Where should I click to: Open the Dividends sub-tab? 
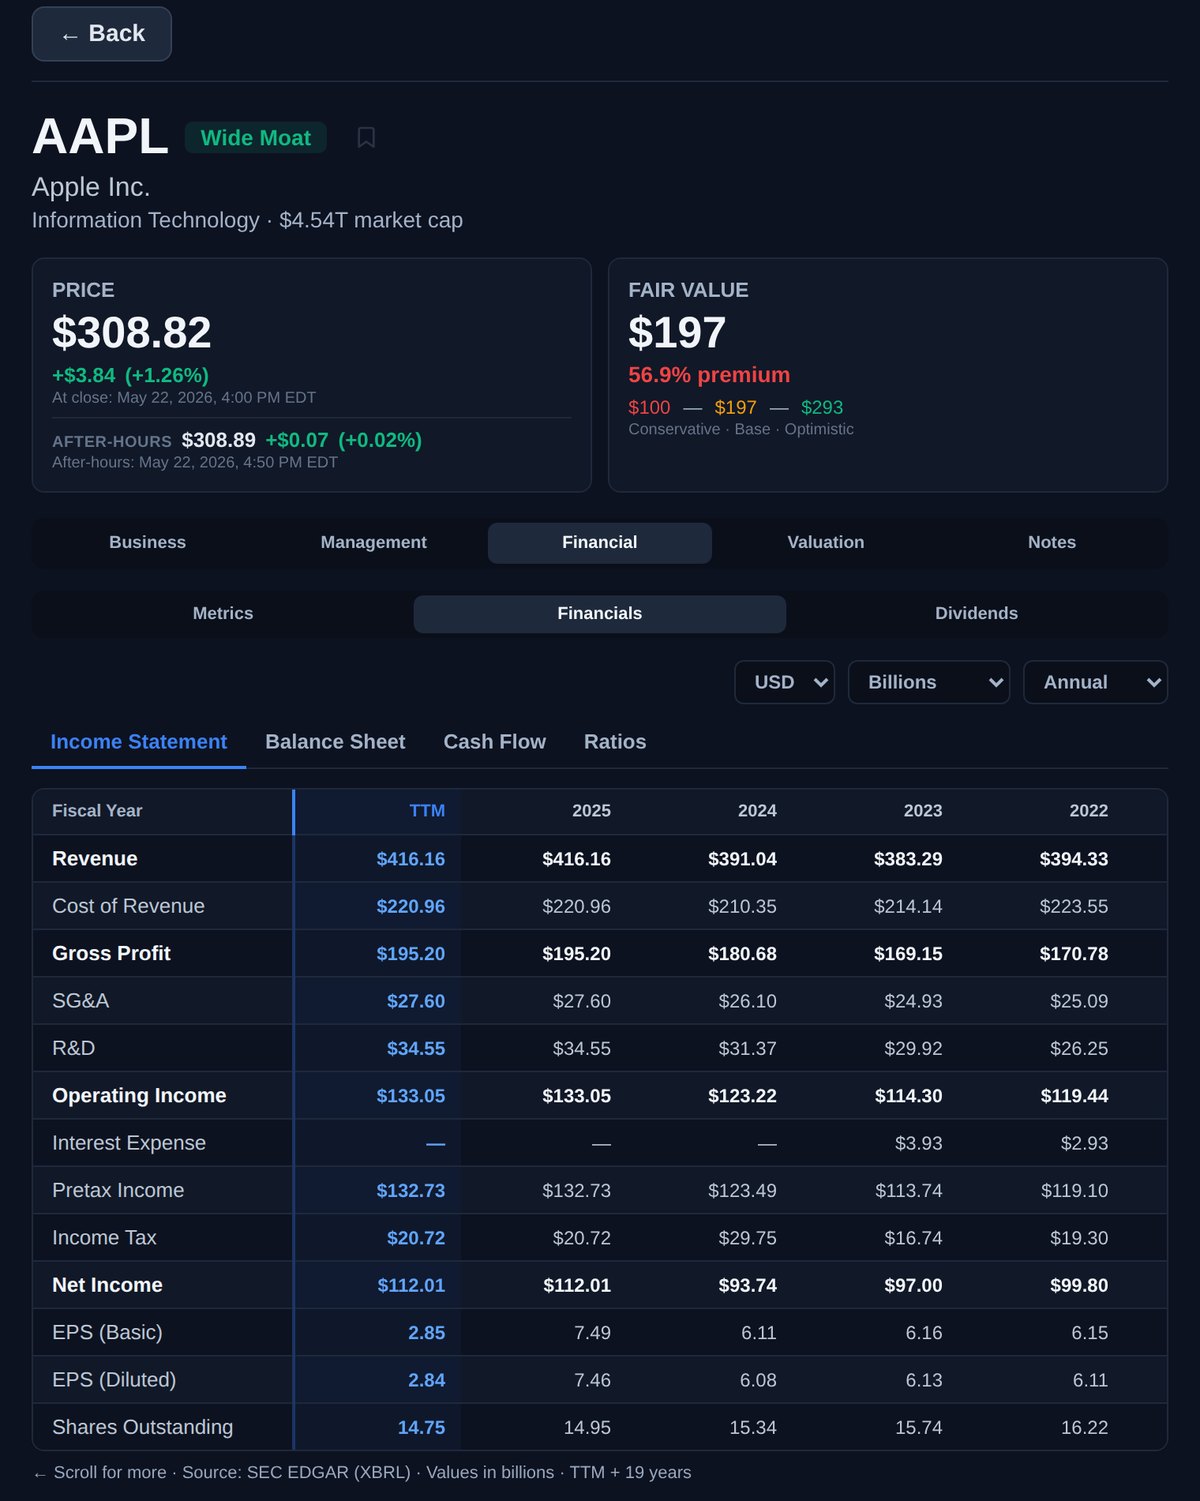point(977,613)
